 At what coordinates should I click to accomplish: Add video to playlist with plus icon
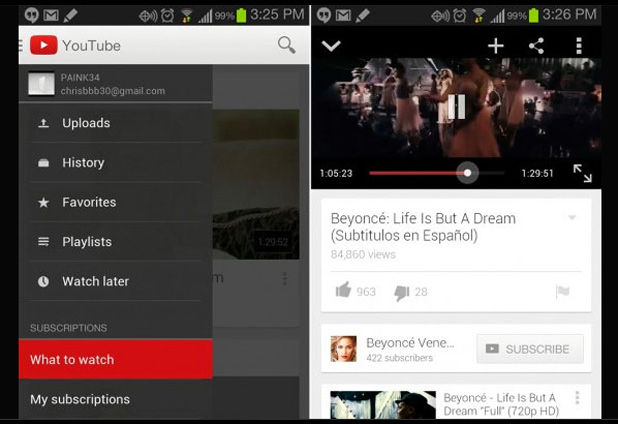point(495,46)
